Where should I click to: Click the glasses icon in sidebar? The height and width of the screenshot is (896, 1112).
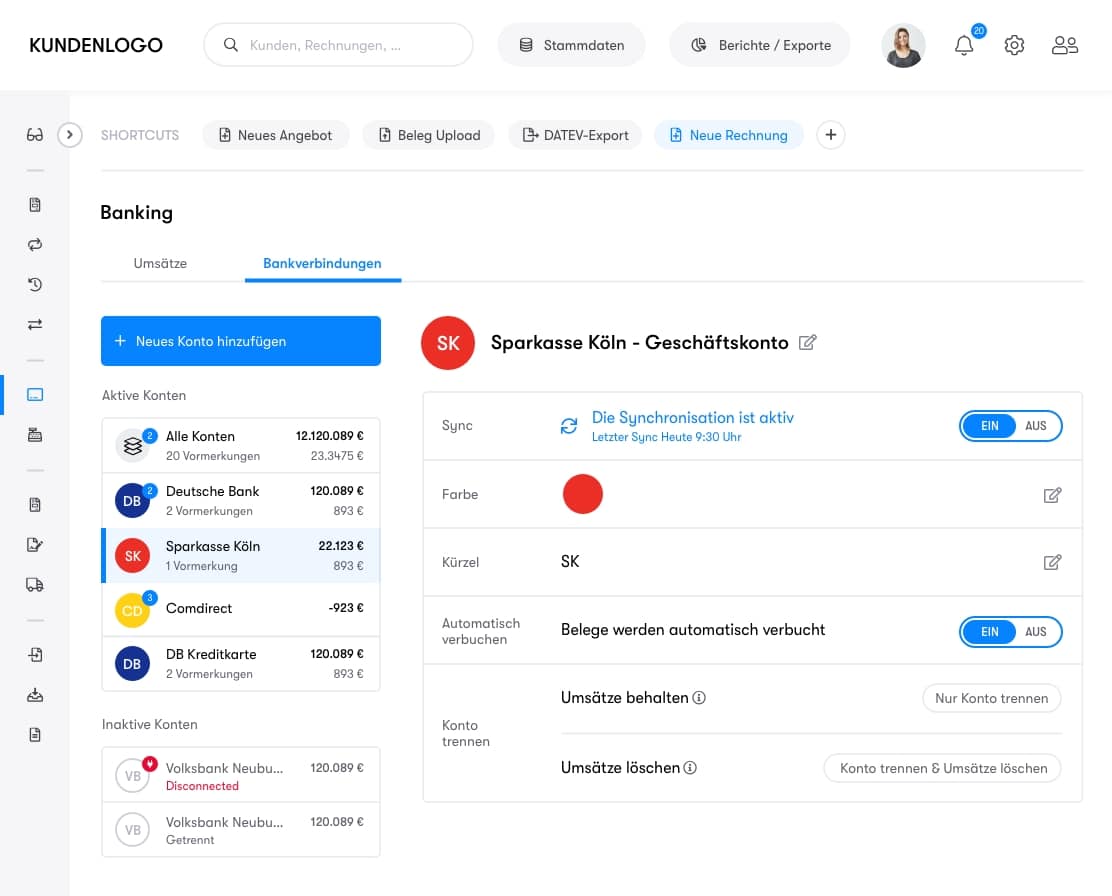pos(35,135)
